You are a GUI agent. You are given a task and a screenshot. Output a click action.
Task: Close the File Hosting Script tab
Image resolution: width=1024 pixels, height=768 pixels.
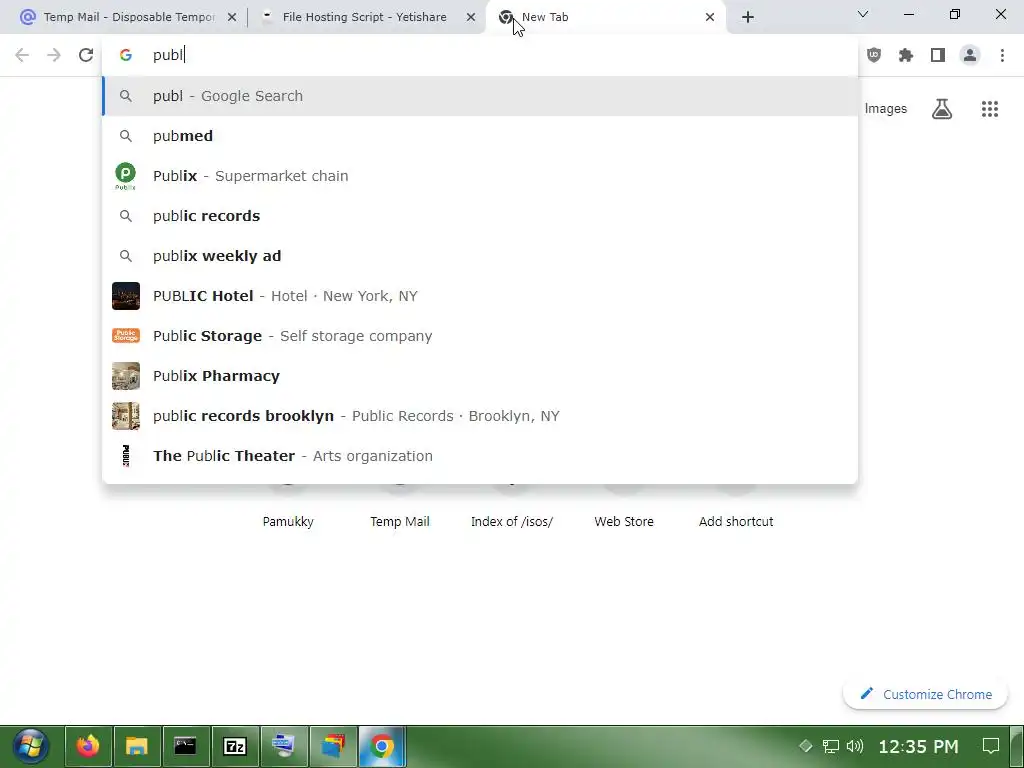[471, 17]
